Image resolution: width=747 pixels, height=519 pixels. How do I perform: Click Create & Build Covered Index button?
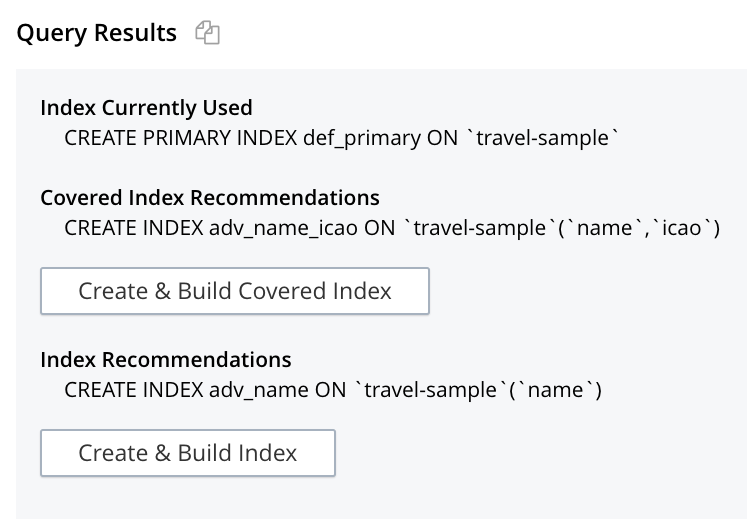(235, 291)
